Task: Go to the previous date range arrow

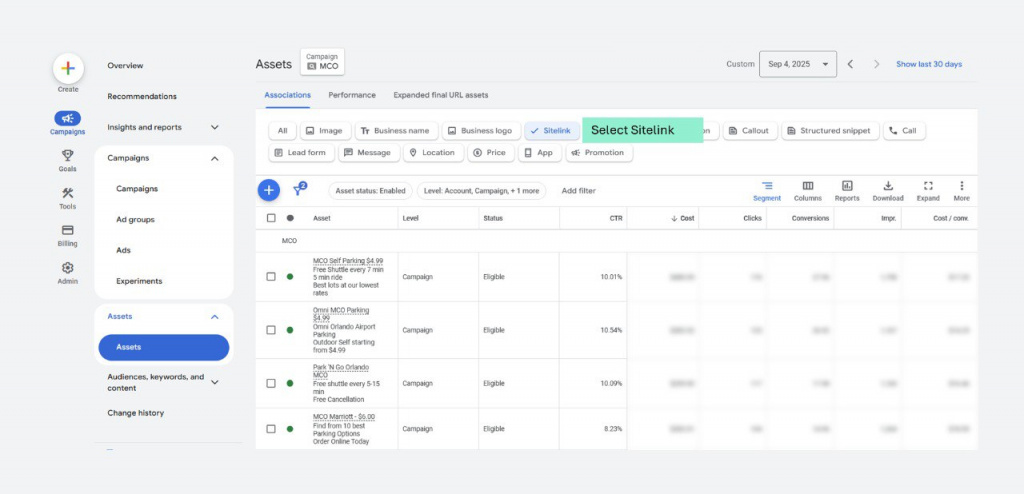Action: pos(850,64)
